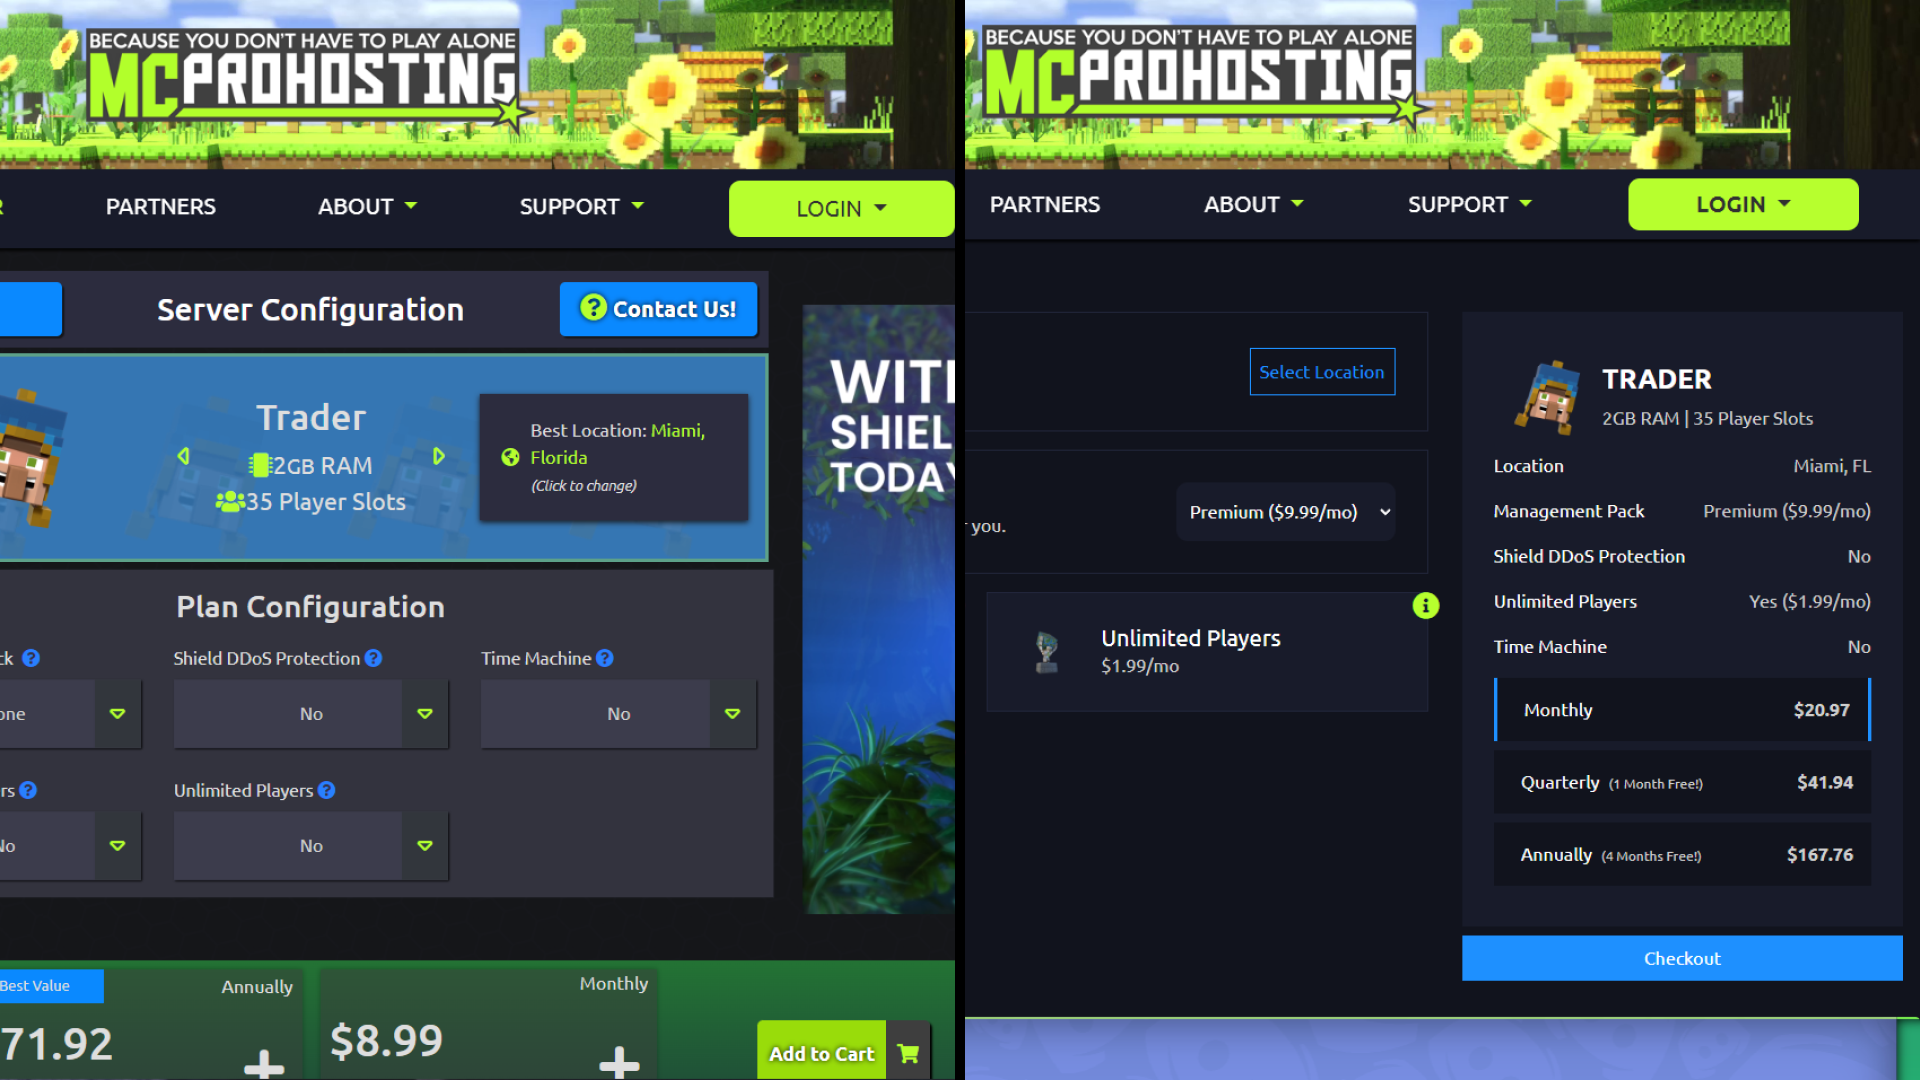
Task: Click the globe location icon
Action: pos(510,458)
